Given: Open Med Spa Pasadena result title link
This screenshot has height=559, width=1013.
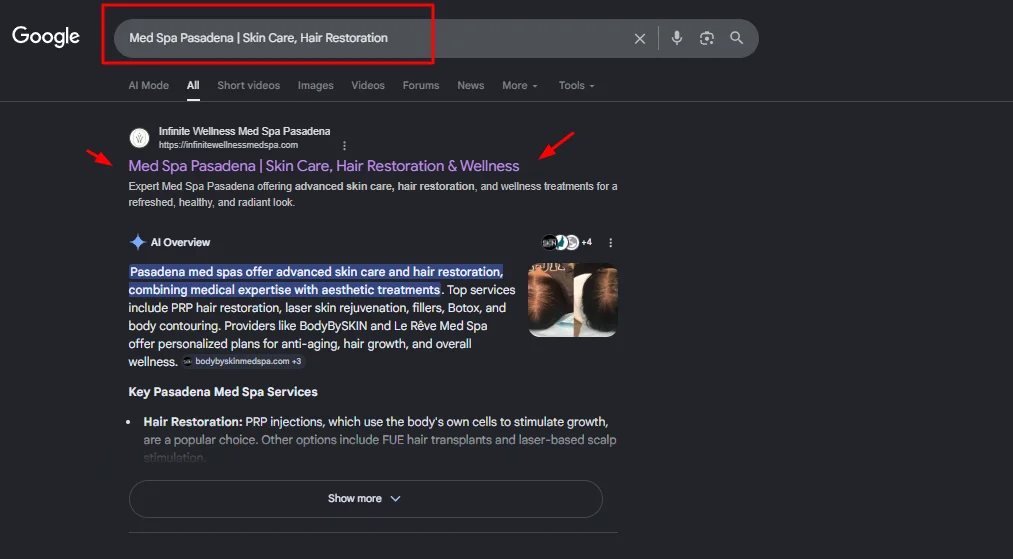Looking at the screenshot, I should pyautogui.click(x=324, y=166).
